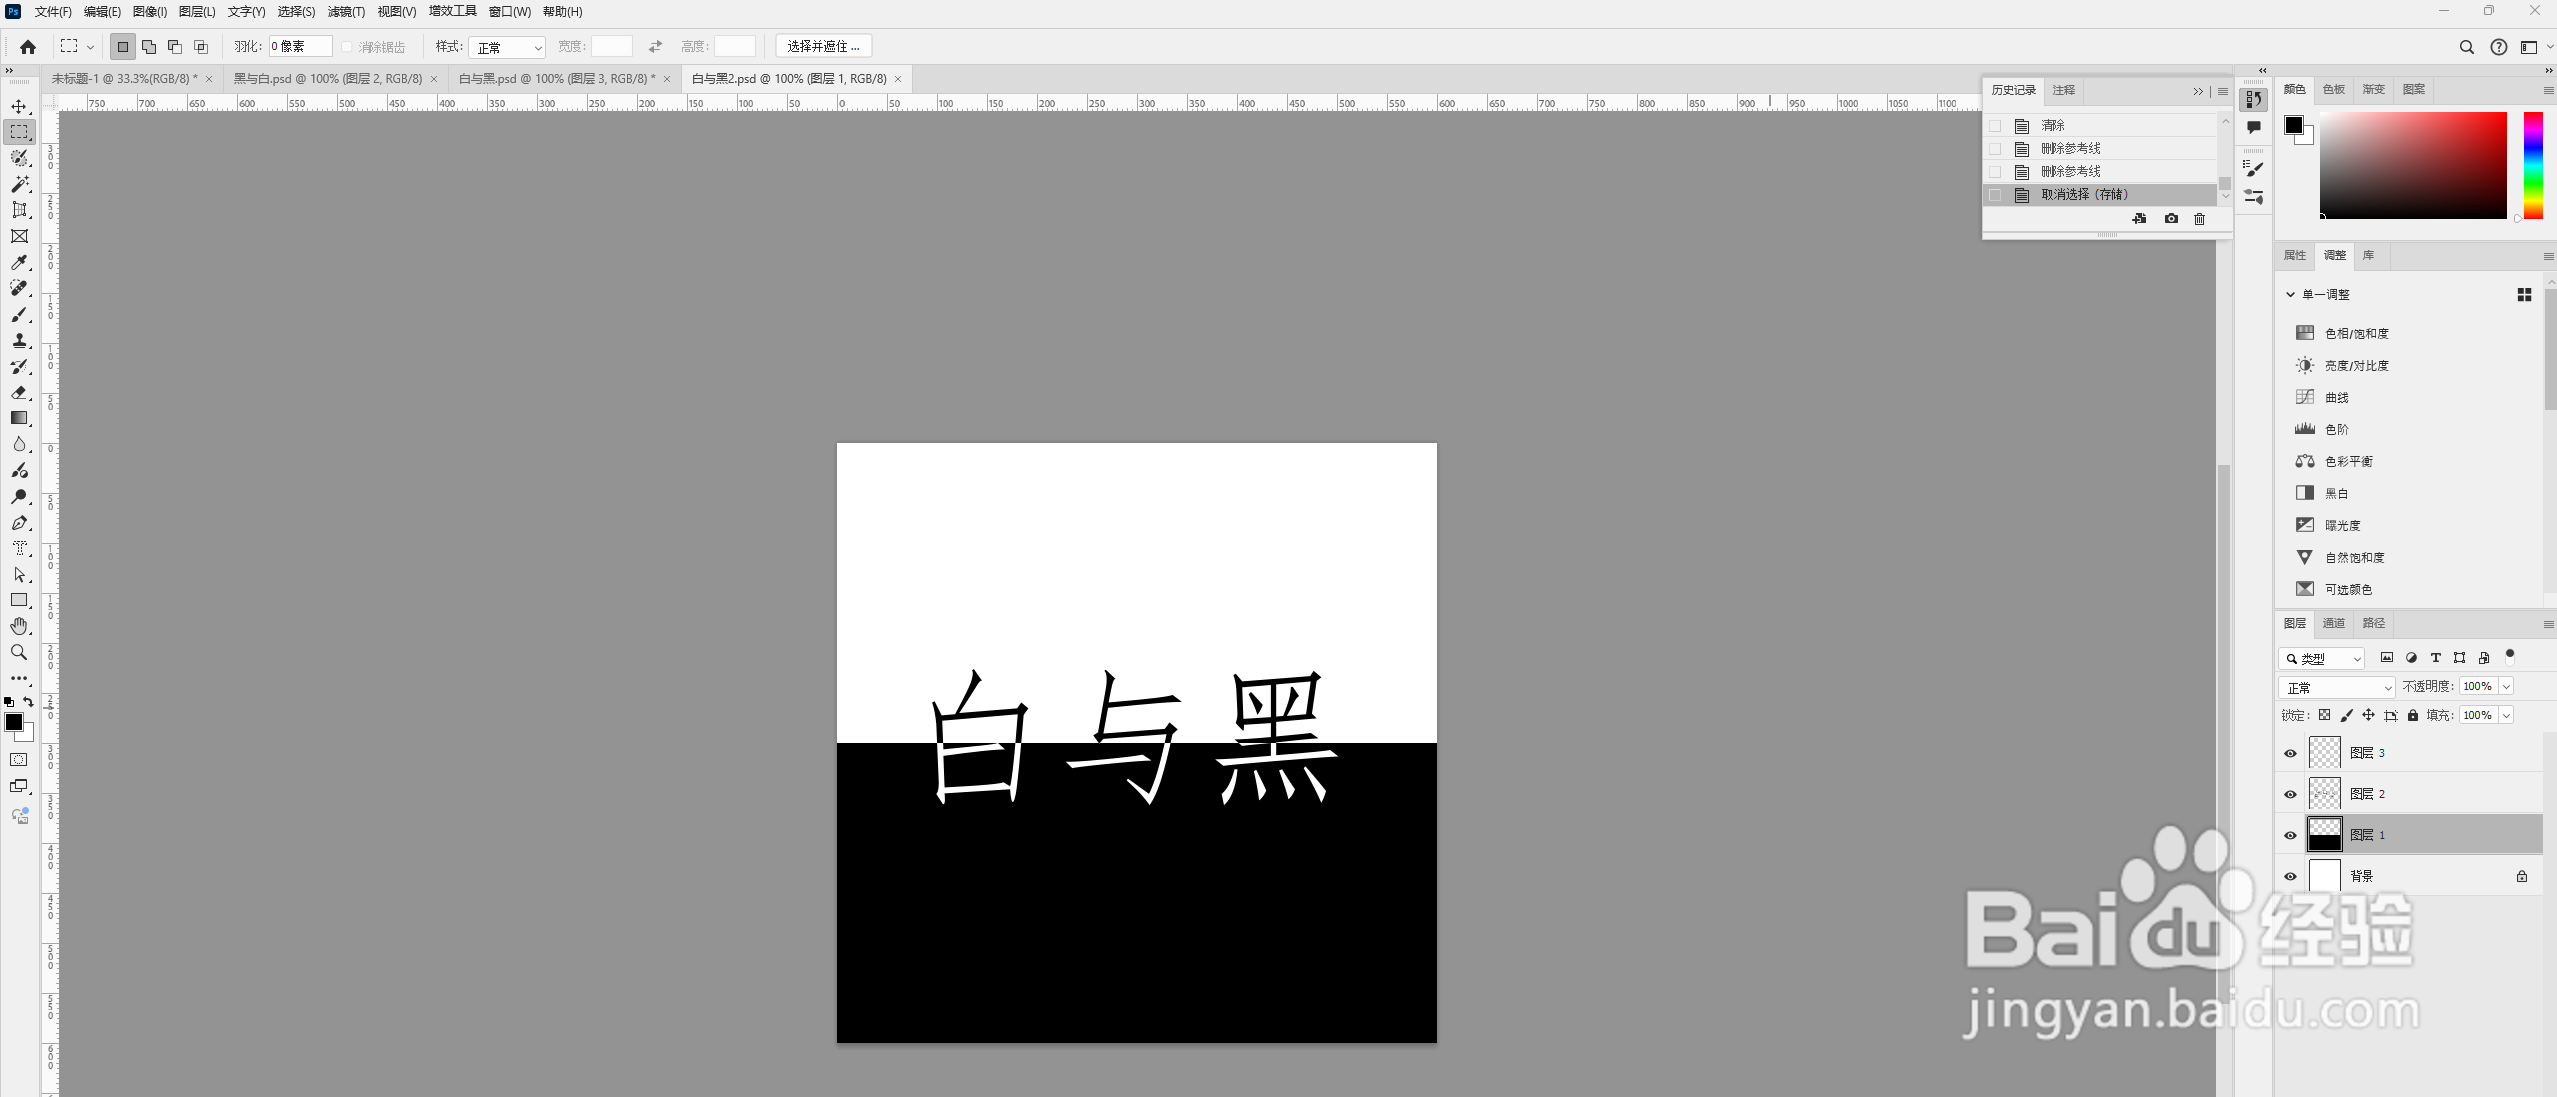Click the 选择并遮住 button
Image resolution: width=2557 pixels, height=1097 pixels.
(822, 46)
